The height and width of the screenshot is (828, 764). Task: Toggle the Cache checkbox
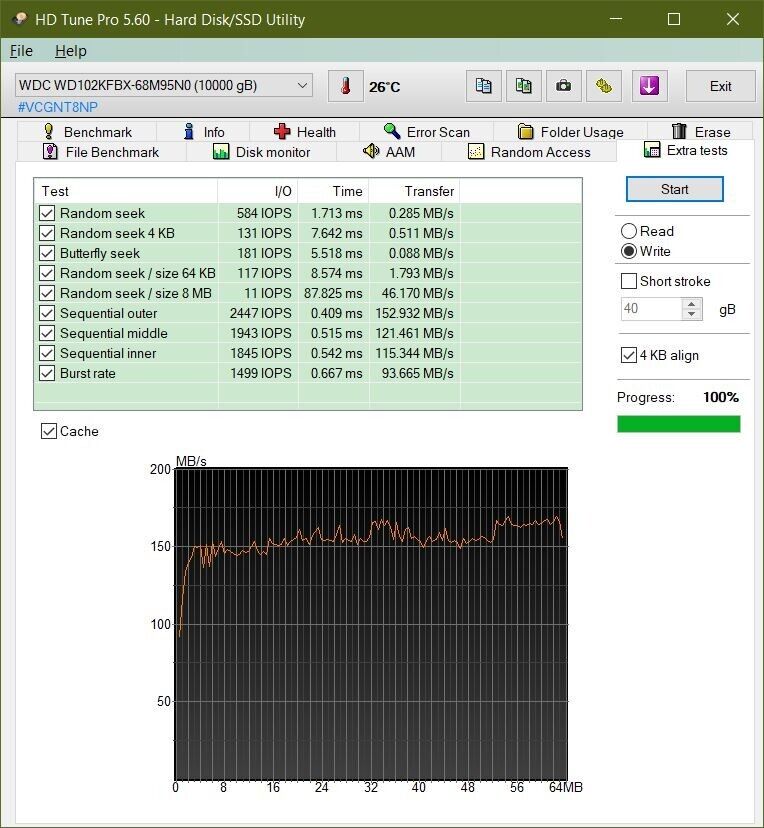pos(49,431)
